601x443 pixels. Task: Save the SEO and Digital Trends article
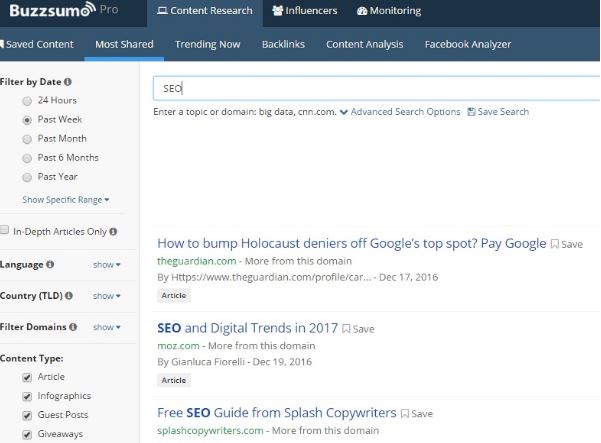pos(357,328)
